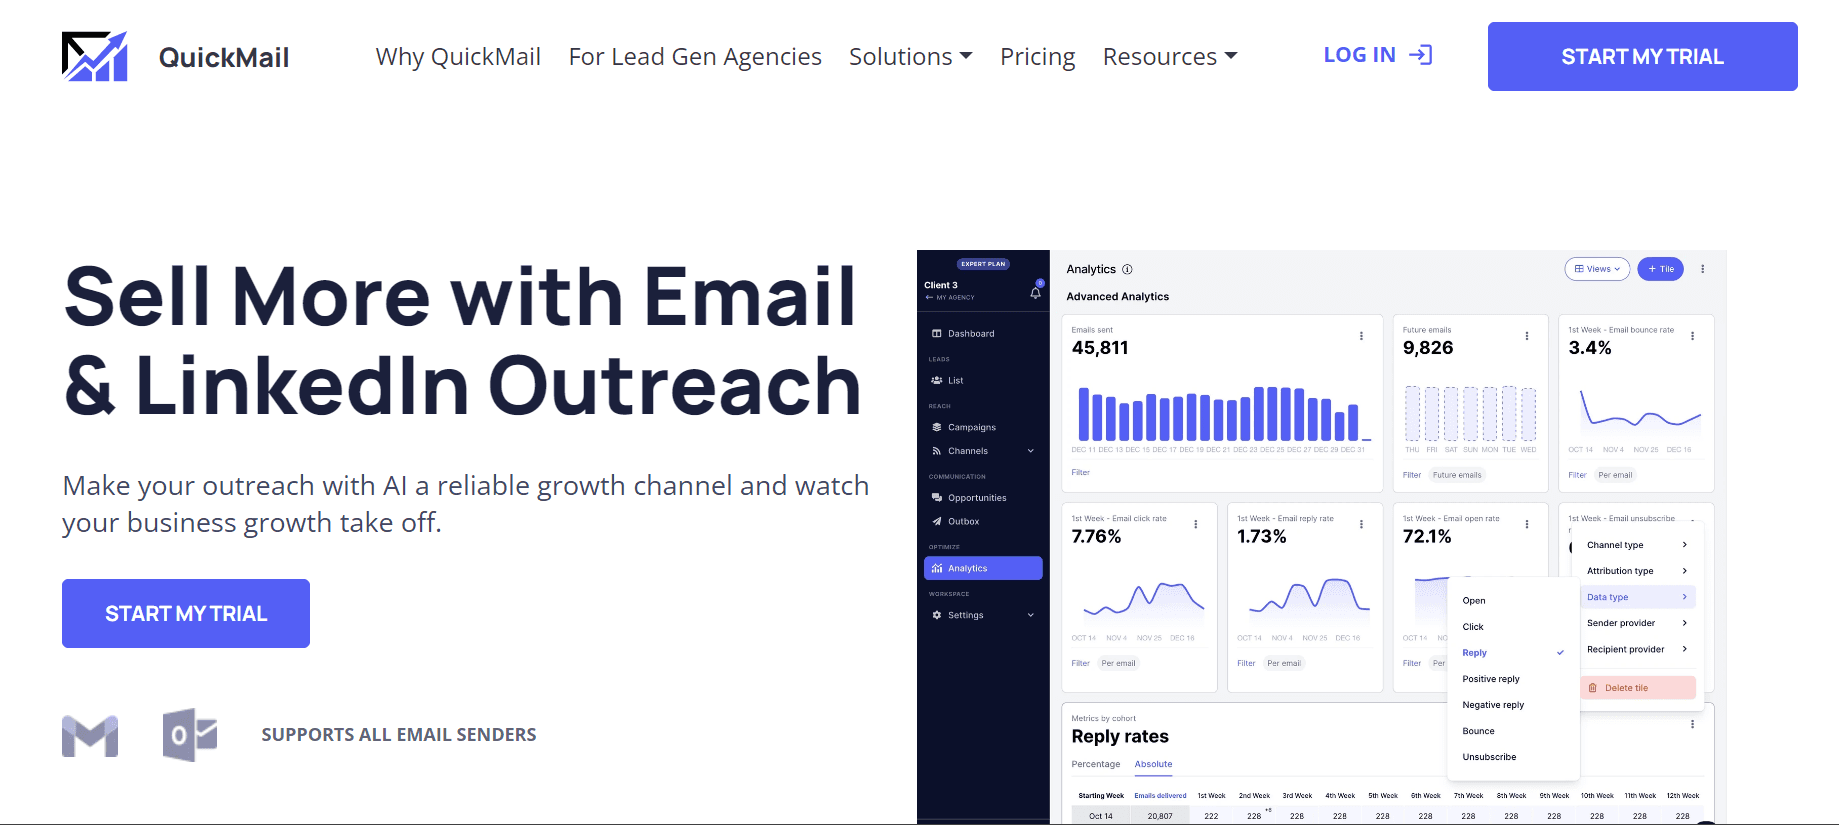Expand the Solutions dropdown in the navbar
Image resolution: width=1839 pixels, height=825 pixels.
[x=910, y=57]
